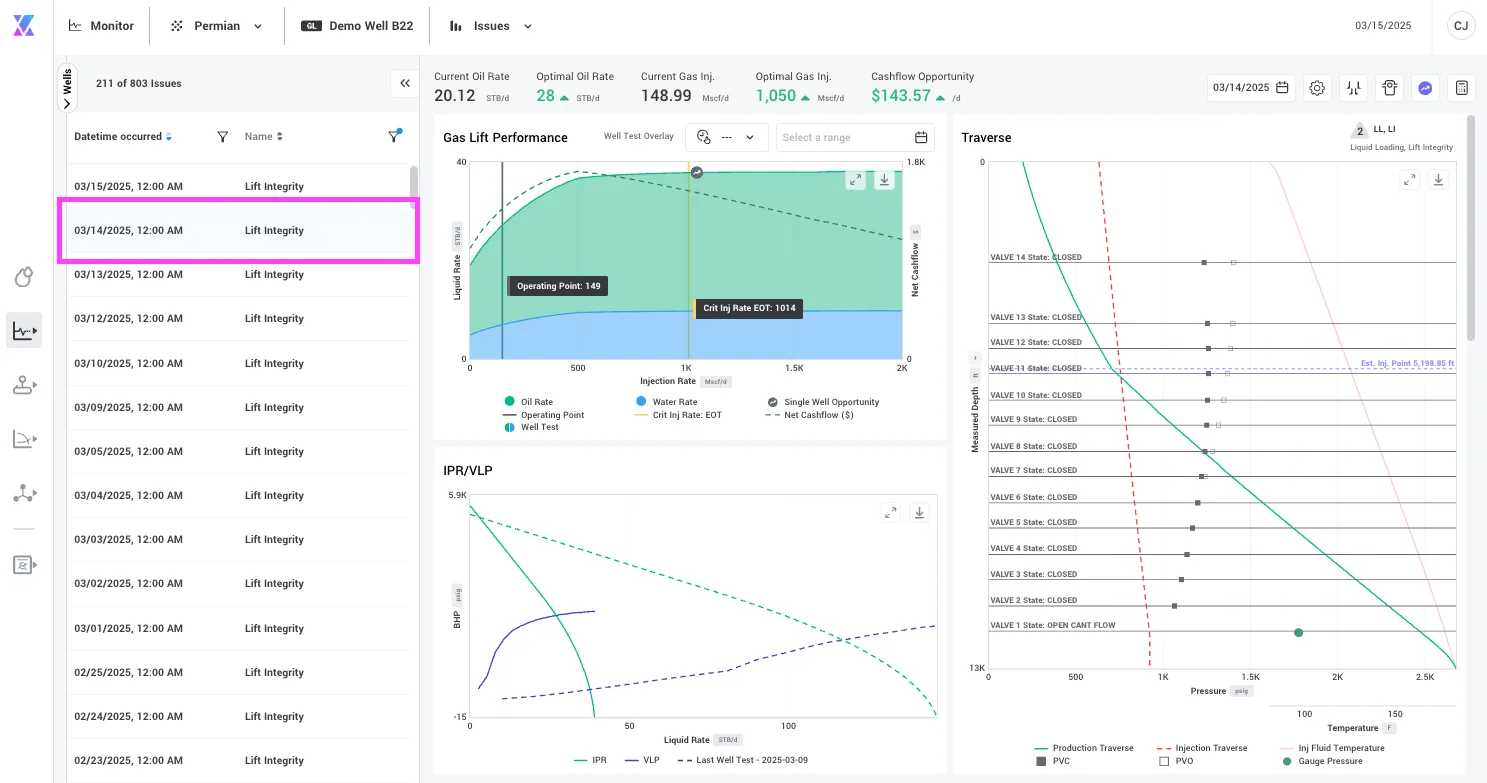Image resolution: width=1487 pixels, height=783 pixels.
Task: Sort by Datetime occurred column
Action: tap(123, 137)
